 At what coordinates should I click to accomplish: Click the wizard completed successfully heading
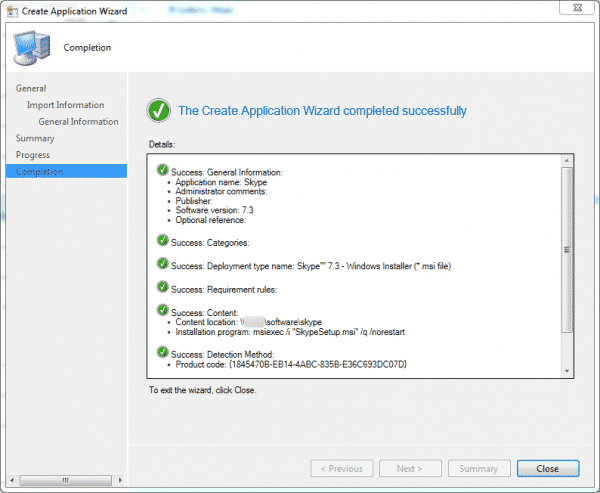(x=323, y=111)
